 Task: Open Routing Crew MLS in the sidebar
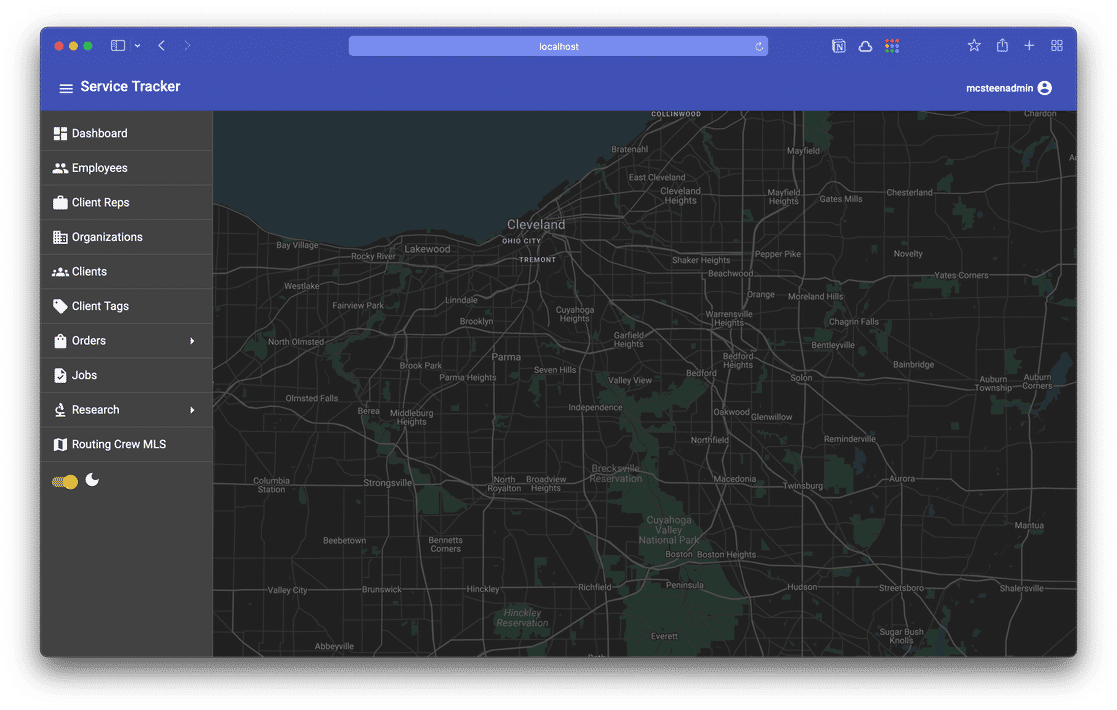(x=126, y=444)
